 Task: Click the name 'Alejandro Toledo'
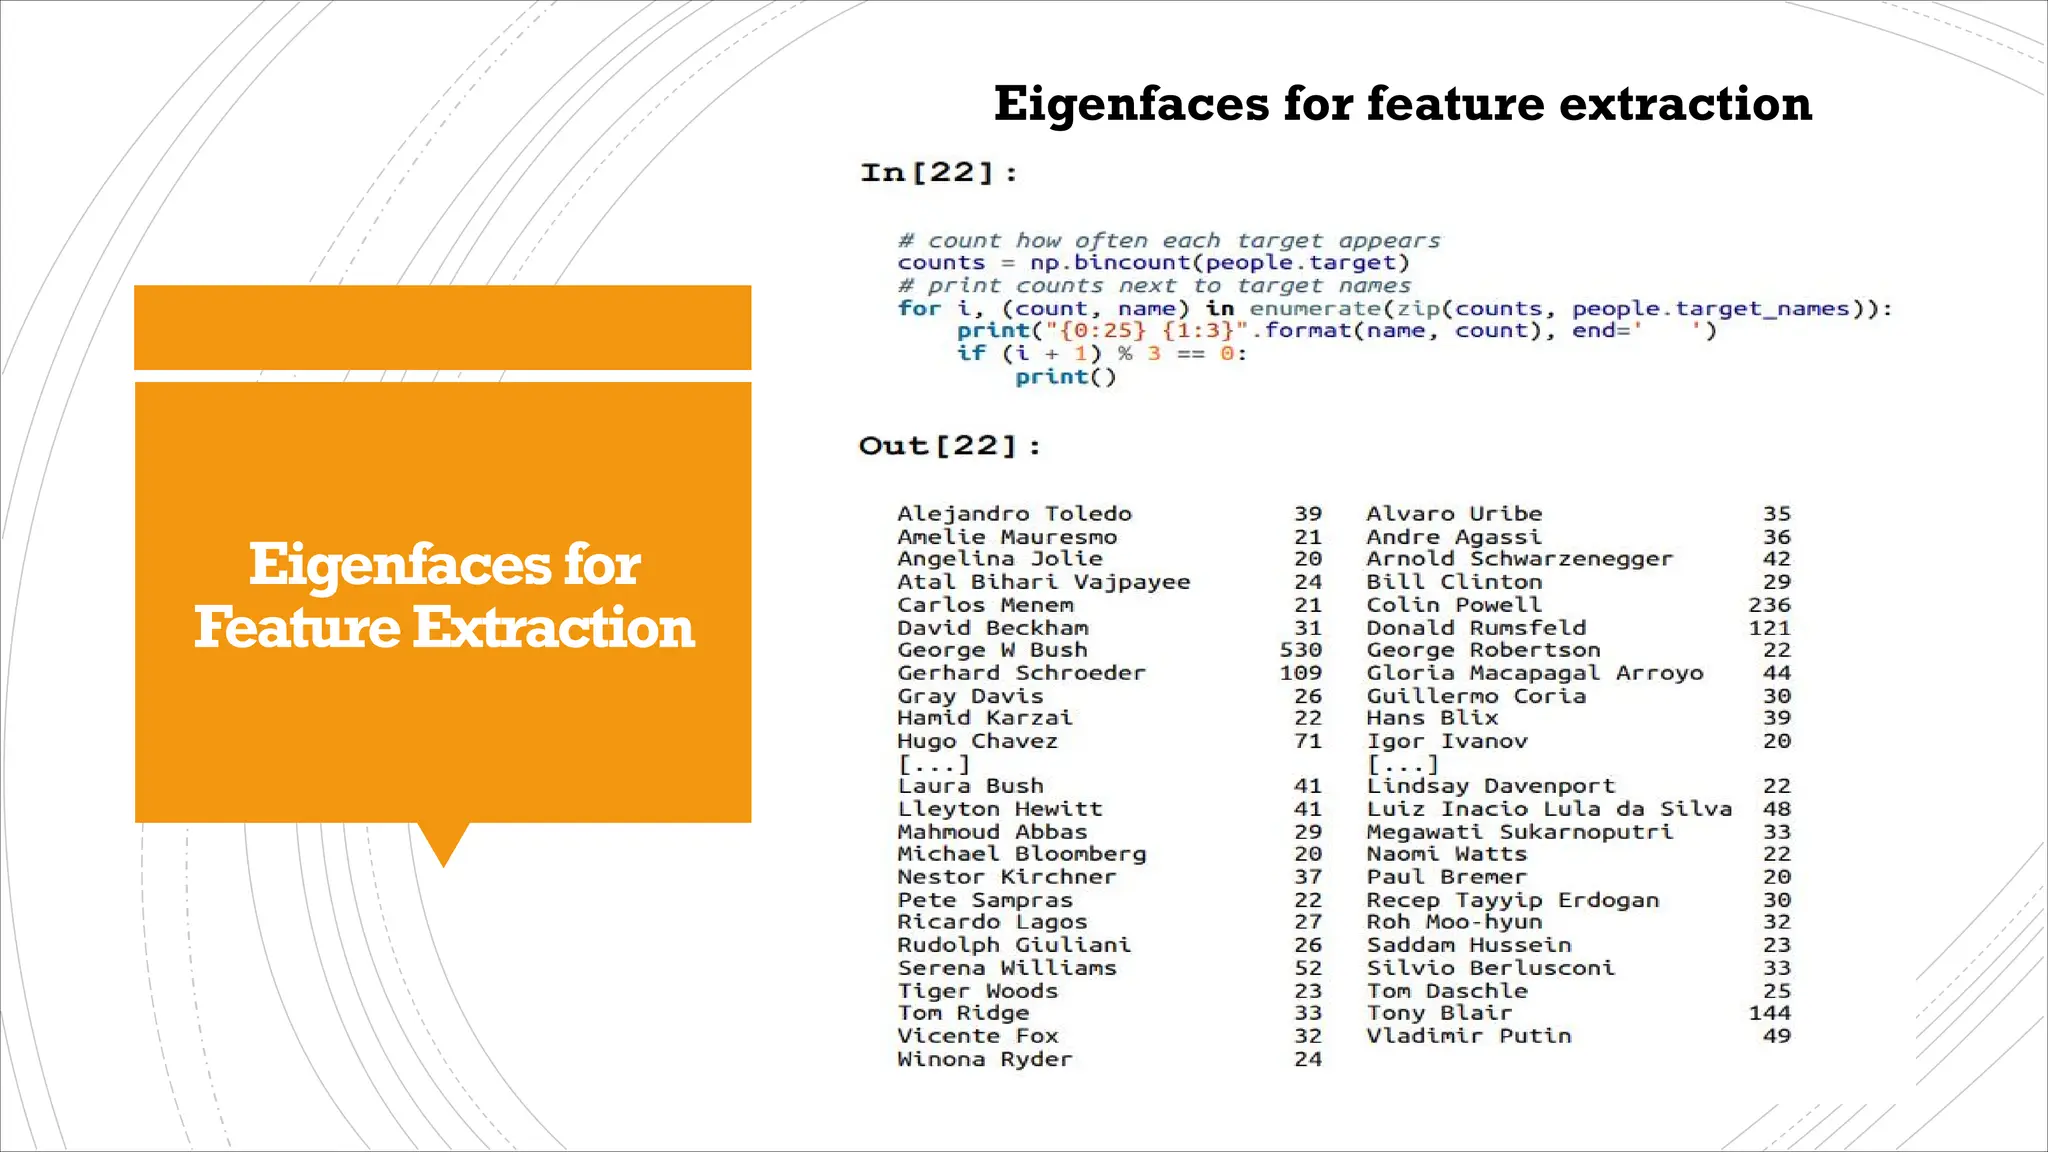[x=1014, y=514]
